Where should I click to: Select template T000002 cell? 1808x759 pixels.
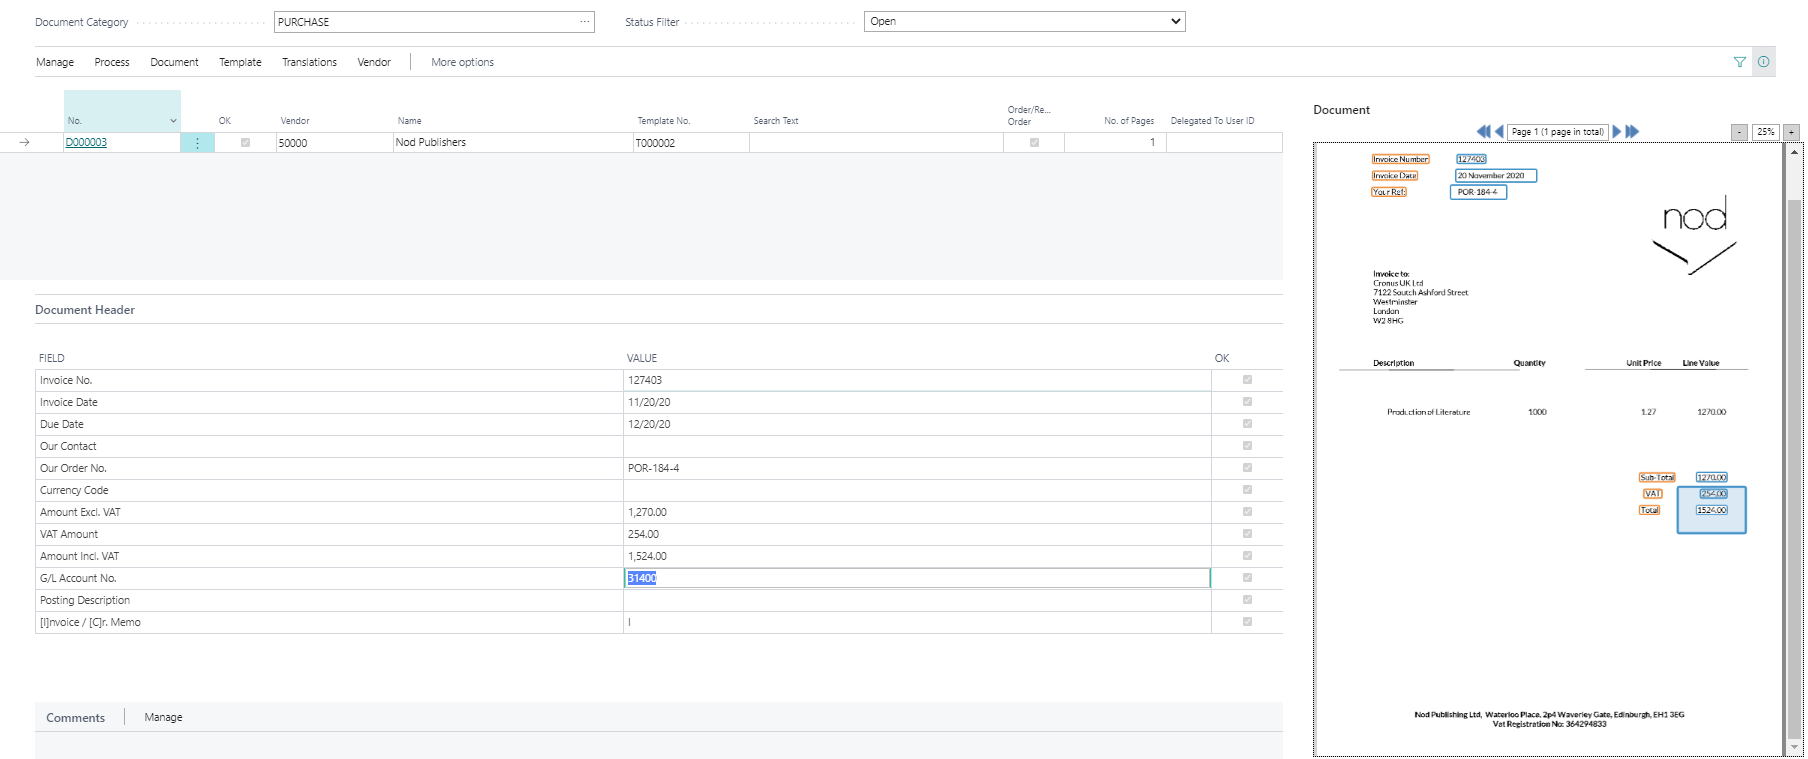click(x=691, y=143)
